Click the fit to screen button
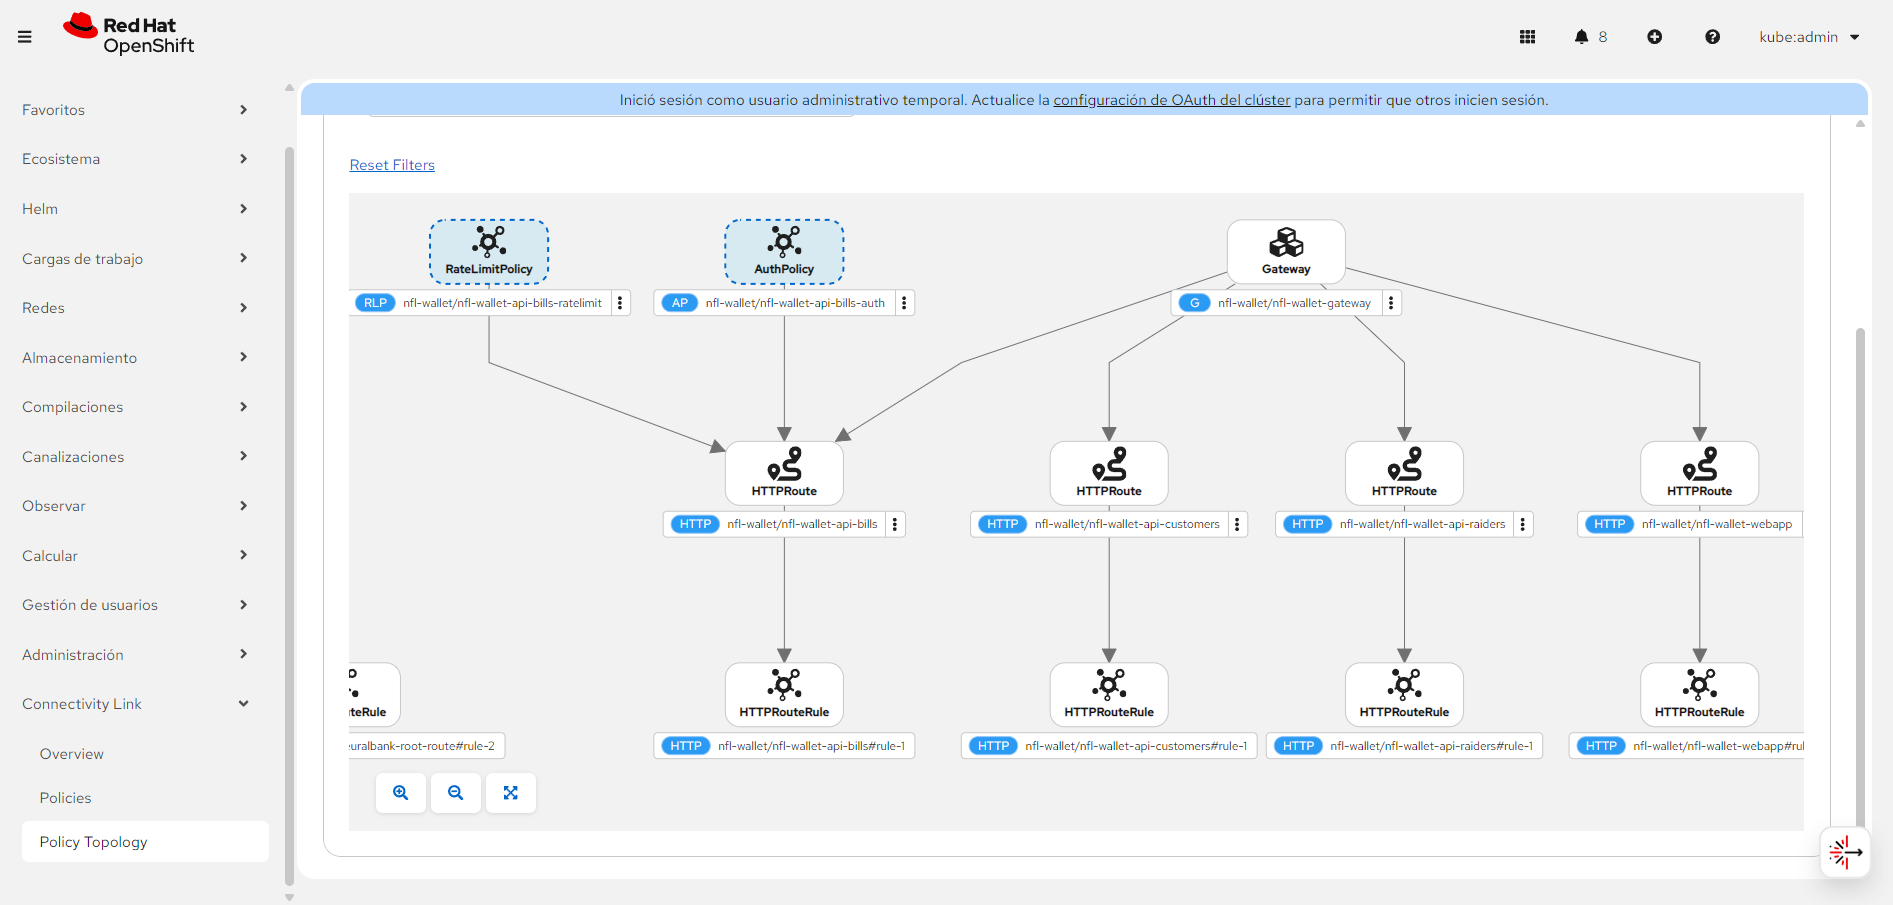Image resolution: width=1893 pixels, height=905 pixels. [511, 793]
